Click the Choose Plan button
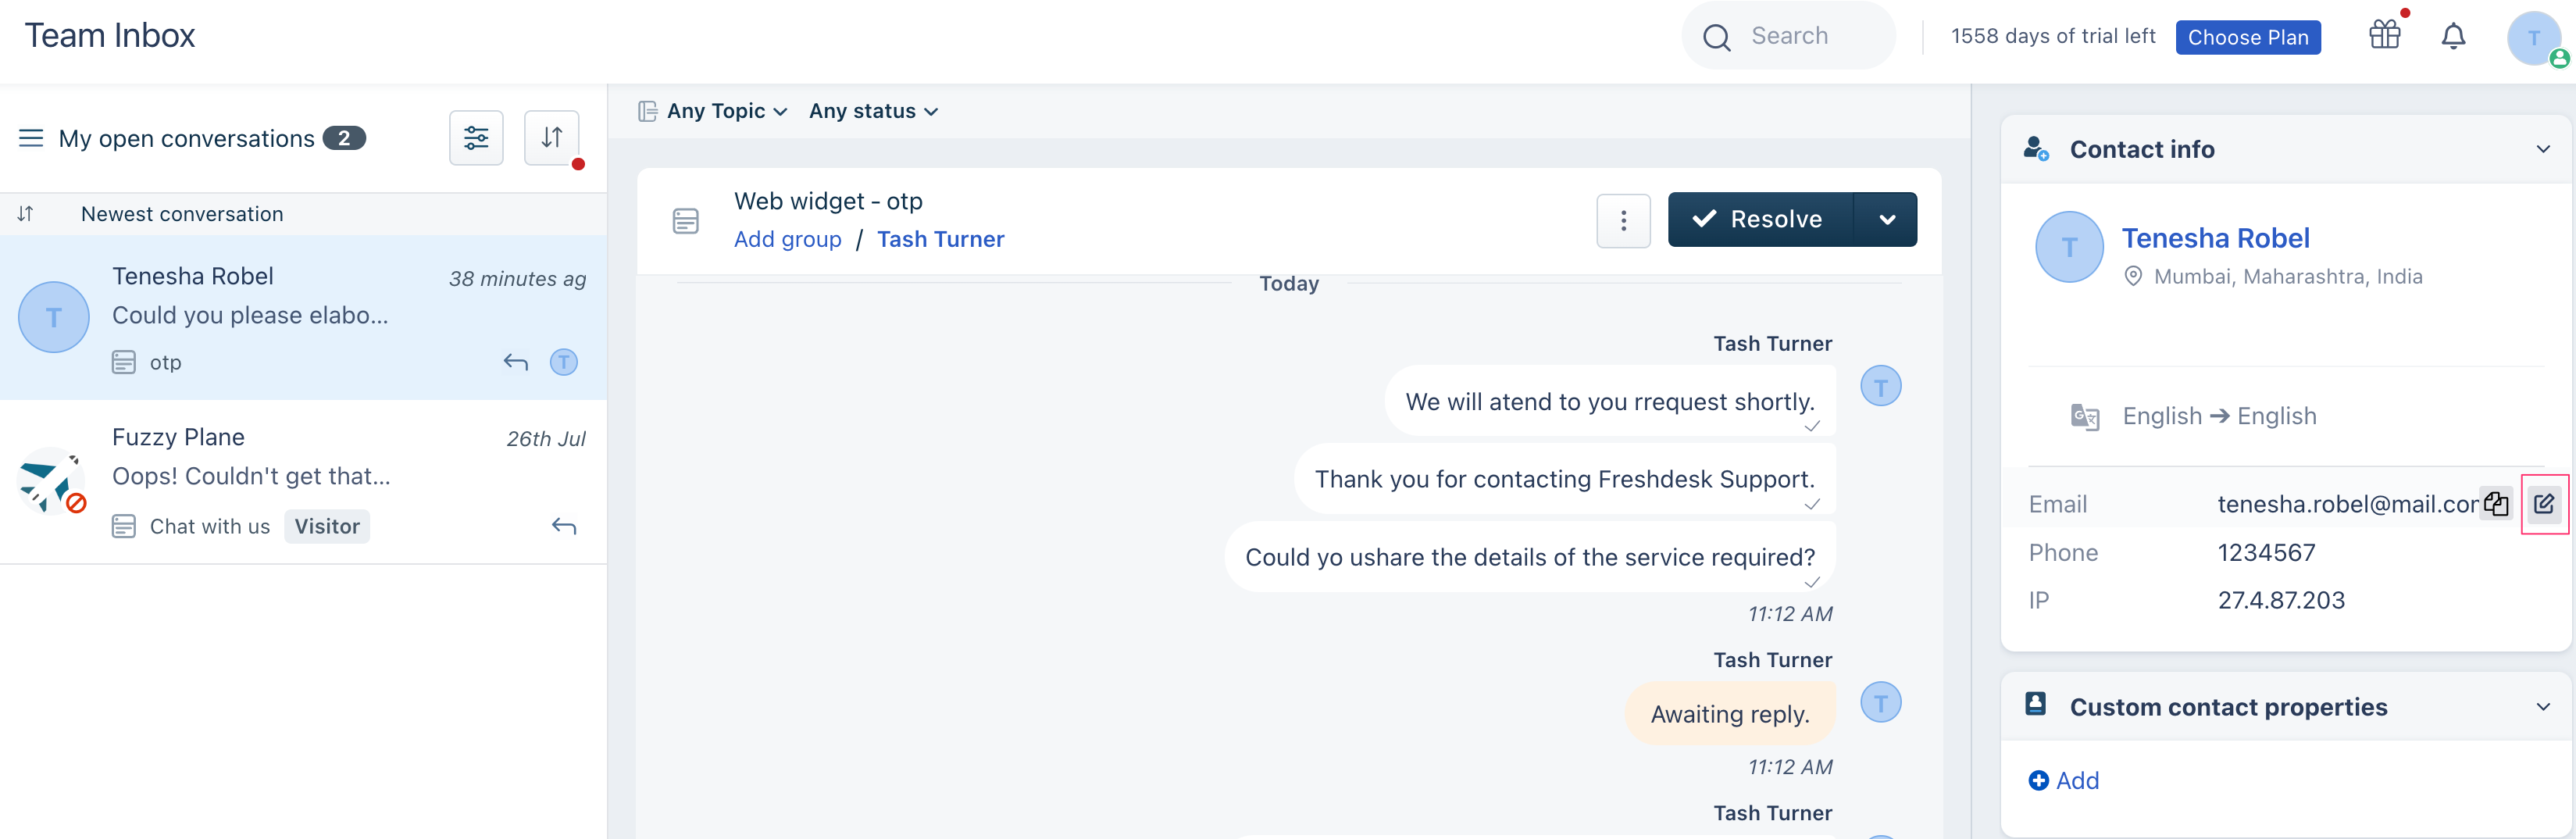 pos(2248,37)
